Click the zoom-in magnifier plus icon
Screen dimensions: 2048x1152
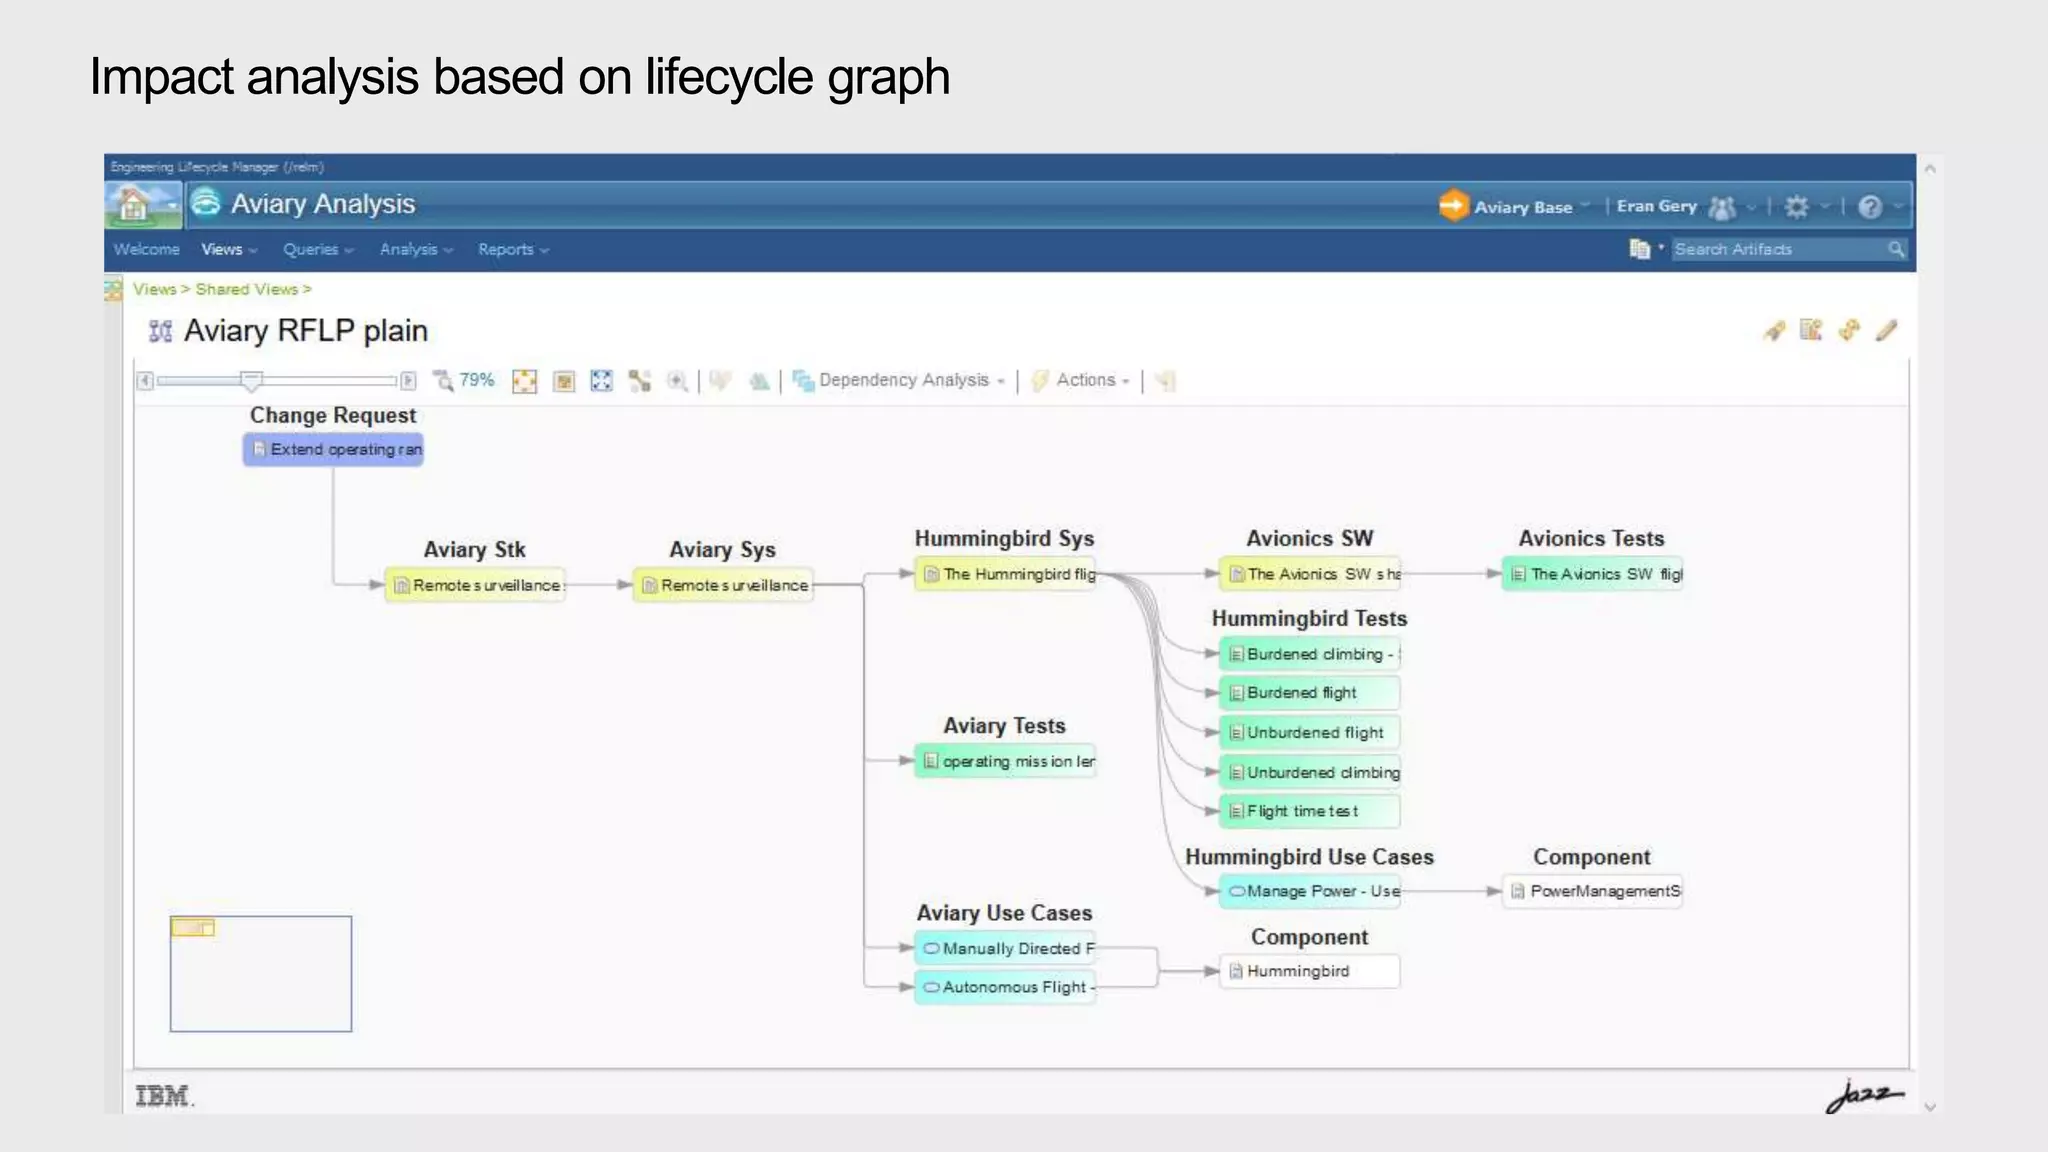678,381
